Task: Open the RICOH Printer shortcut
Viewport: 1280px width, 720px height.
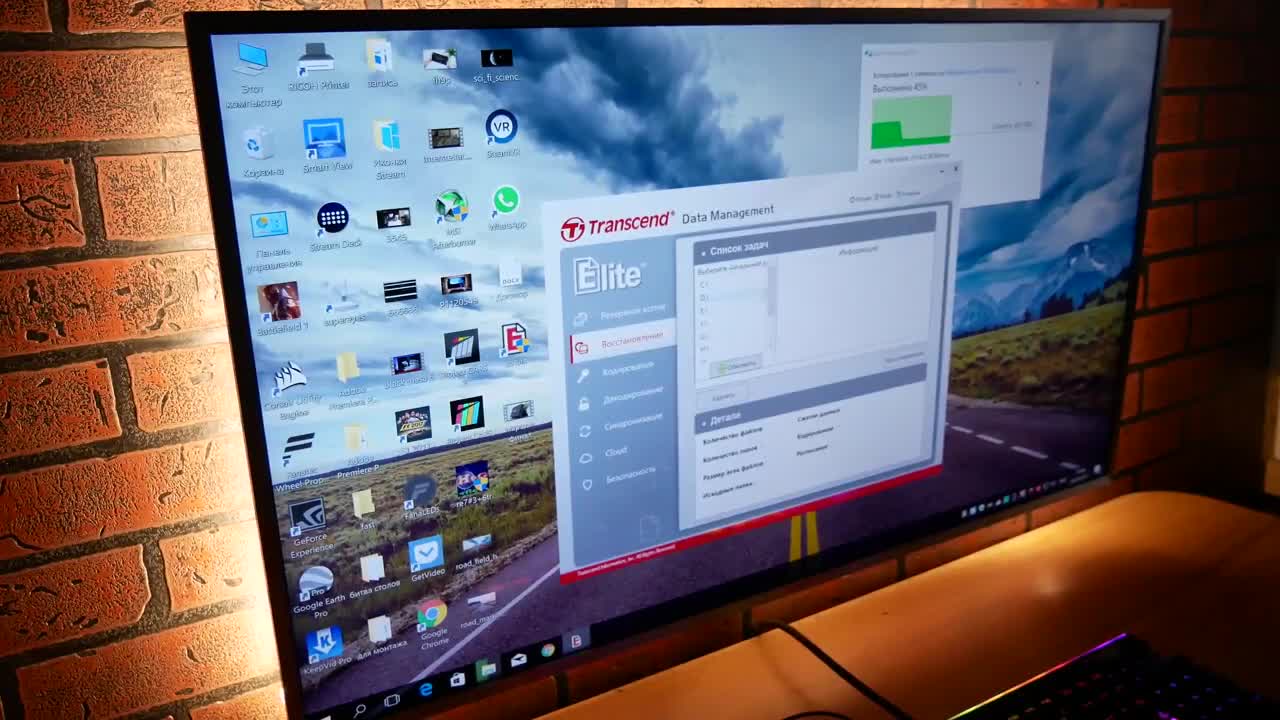Action: (x=317, y=66)
